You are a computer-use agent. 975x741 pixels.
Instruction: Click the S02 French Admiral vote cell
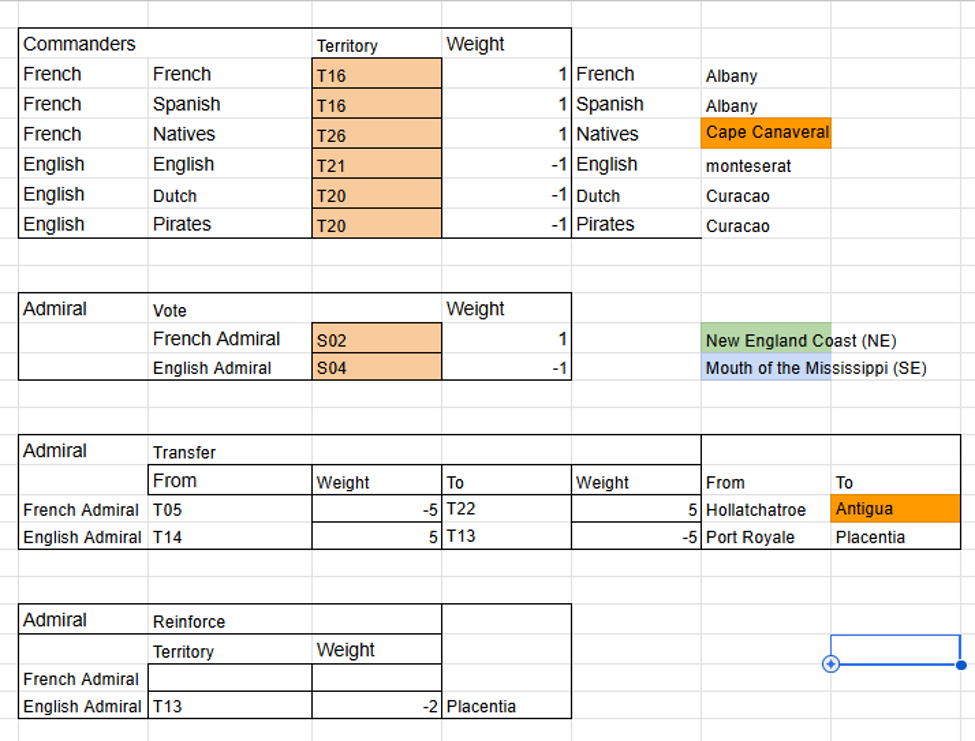[377, 339]
